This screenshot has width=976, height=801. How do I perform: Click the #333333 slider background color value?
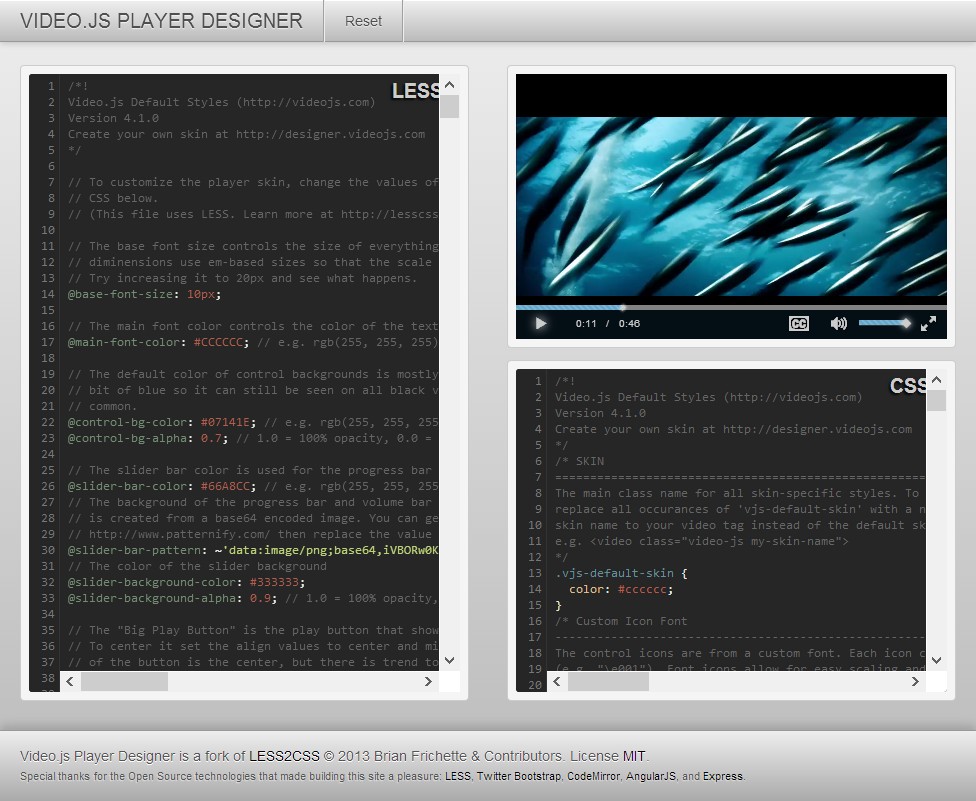tap(273, 583)
